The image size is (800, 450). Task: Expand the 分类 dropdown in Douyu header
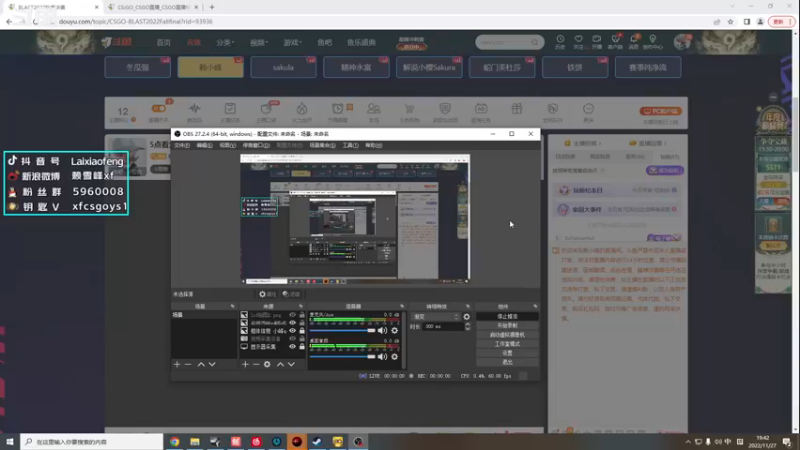225,42
